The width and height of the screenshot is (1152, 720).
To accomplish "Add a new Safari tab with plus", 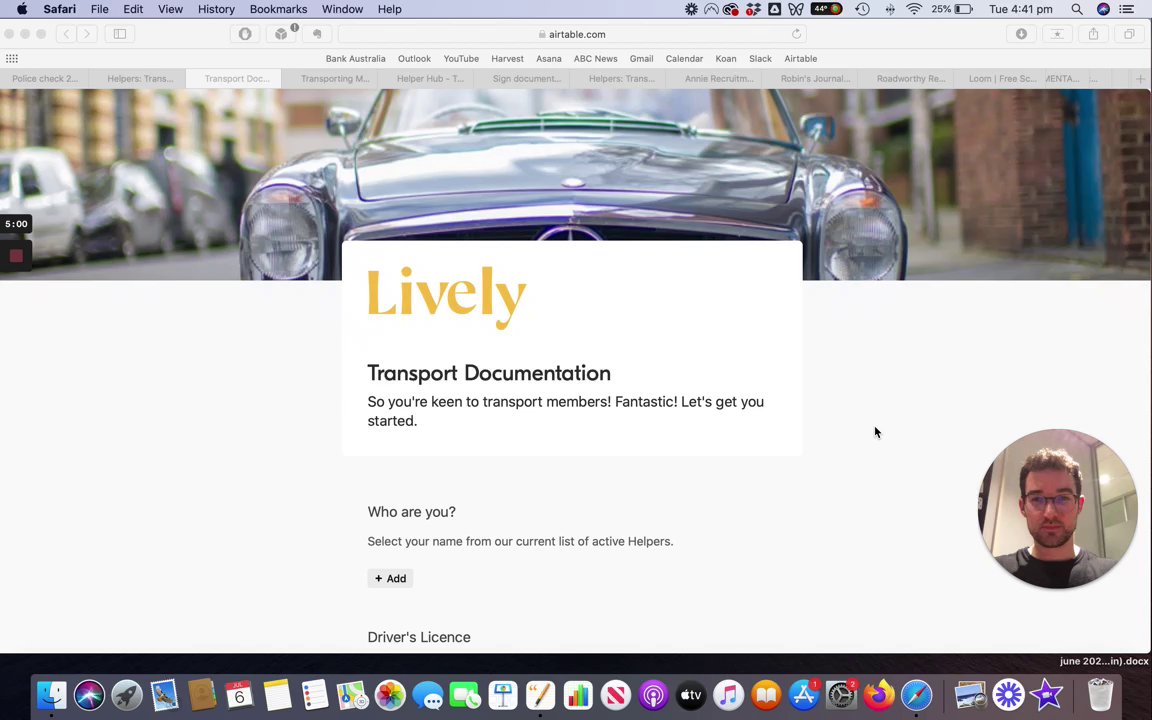I will (x=1140, y=79).
